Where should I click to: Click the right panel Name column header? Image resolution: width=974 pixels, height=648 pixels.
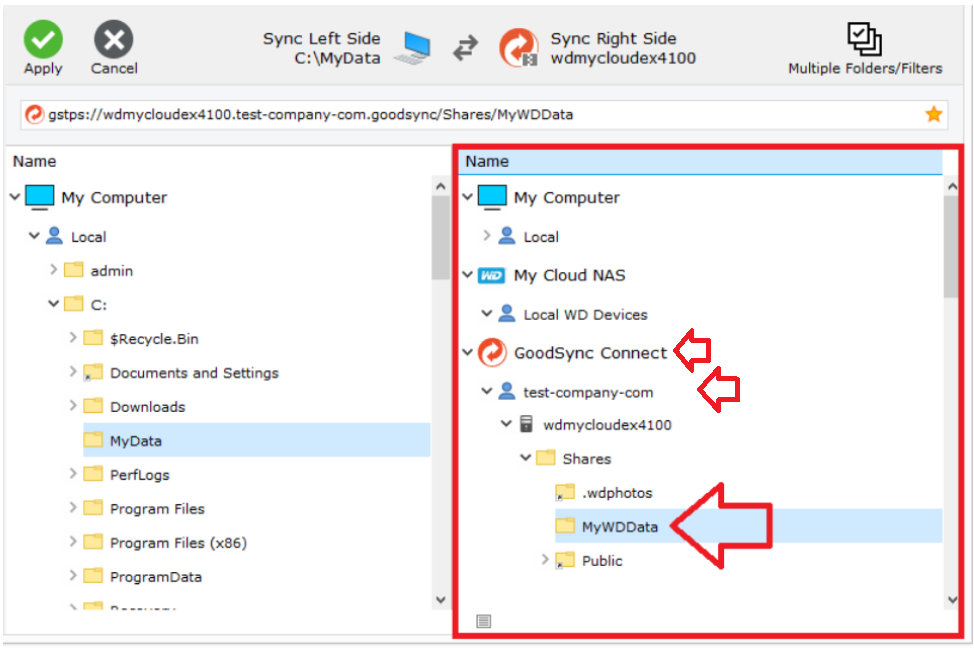tap(700, 161)
